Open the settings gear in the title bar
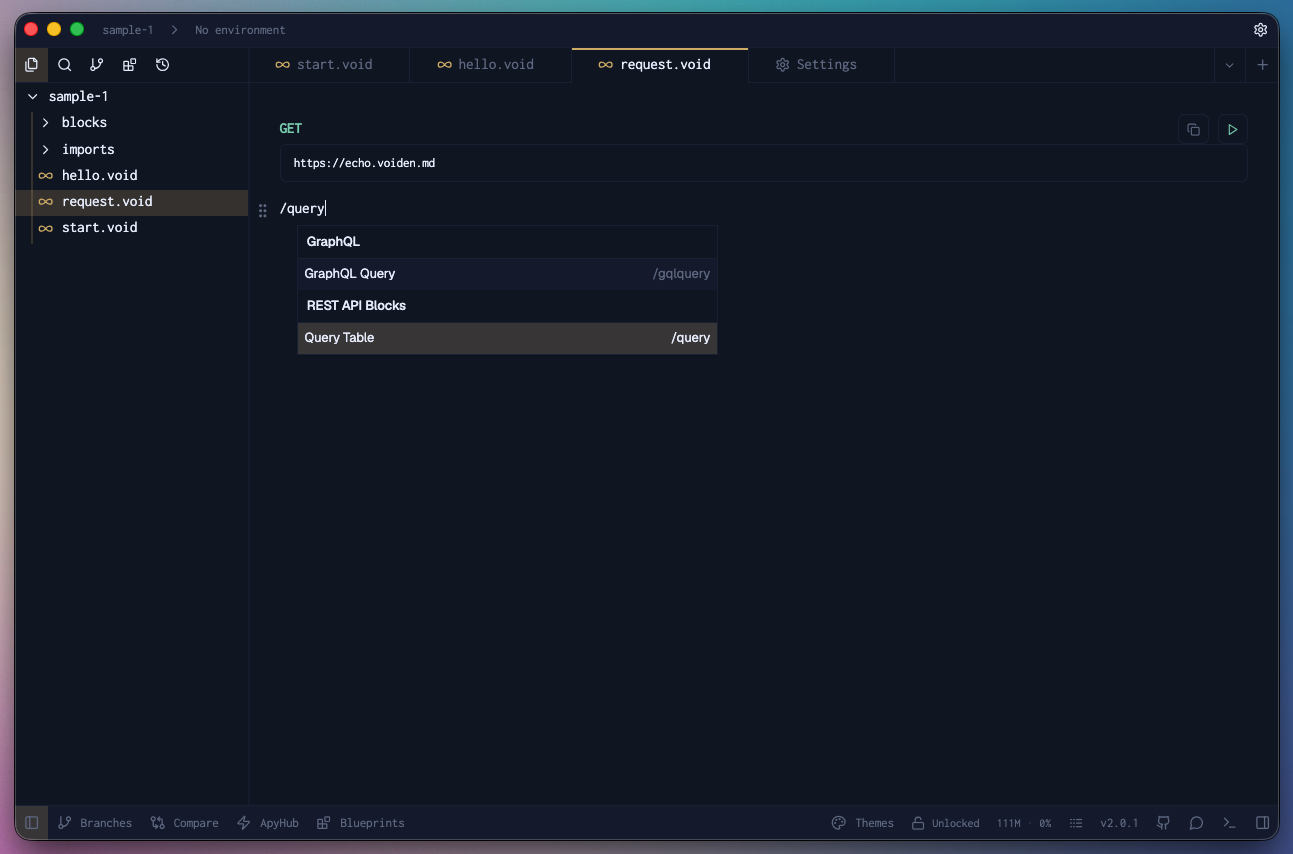 pos(1261,30)
